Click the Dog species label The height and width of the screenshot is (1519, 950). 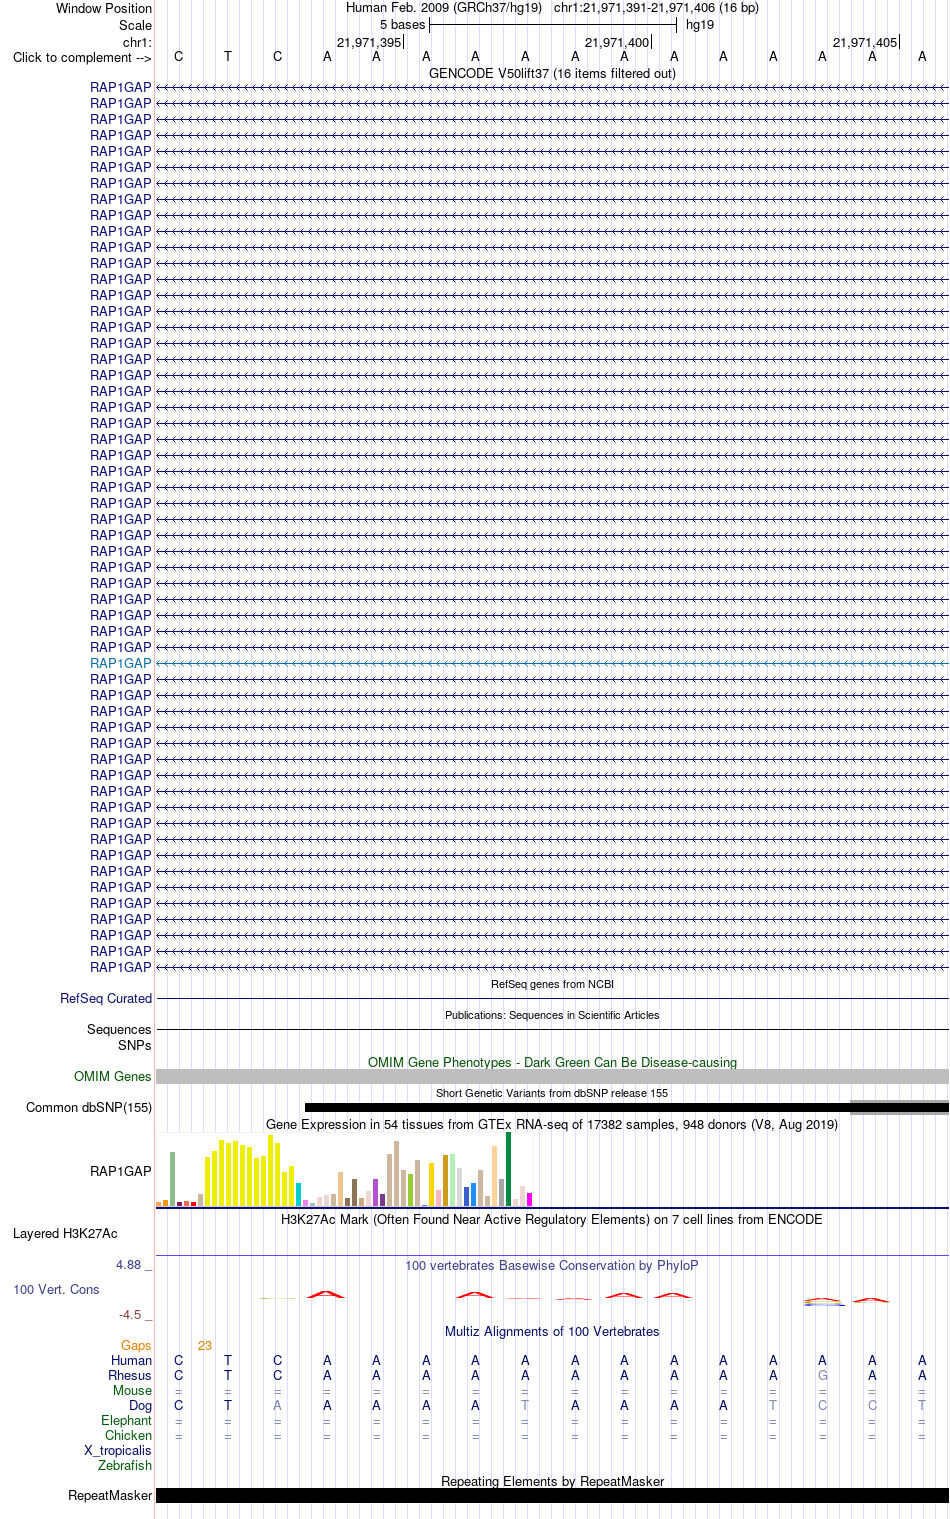[140, 1405]
